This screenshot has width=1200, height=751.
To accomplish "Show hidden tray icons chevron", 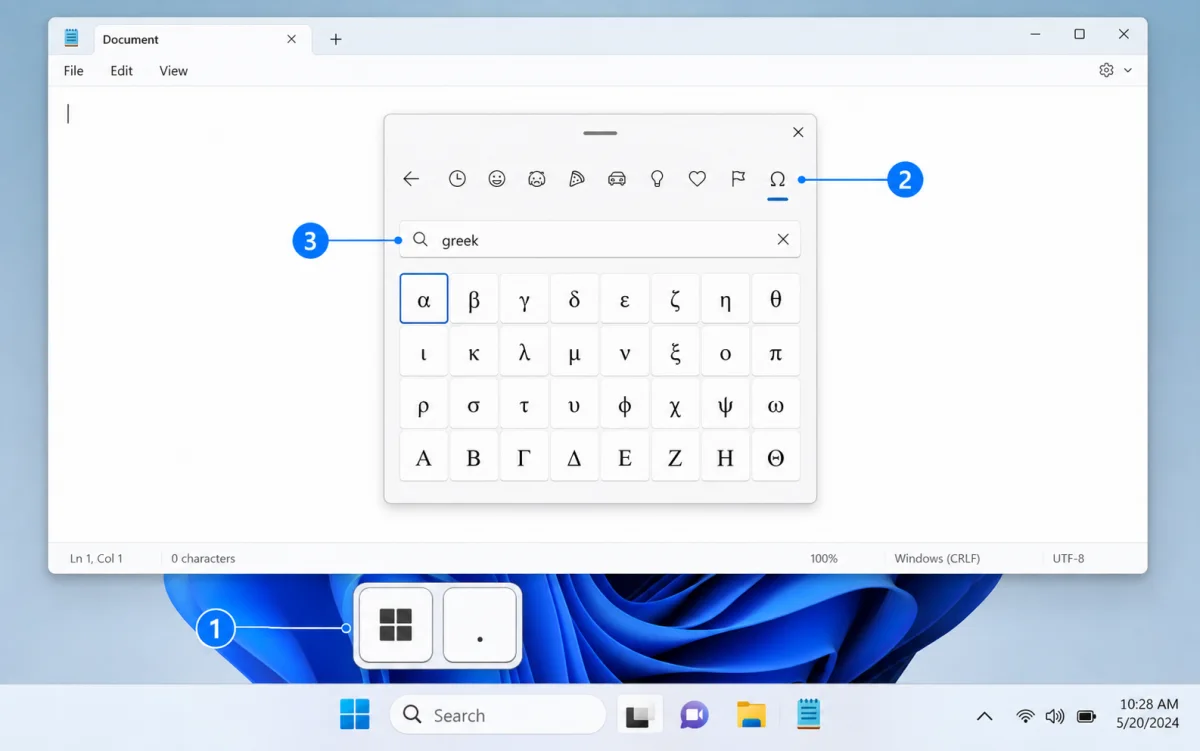I will point(985,716).
